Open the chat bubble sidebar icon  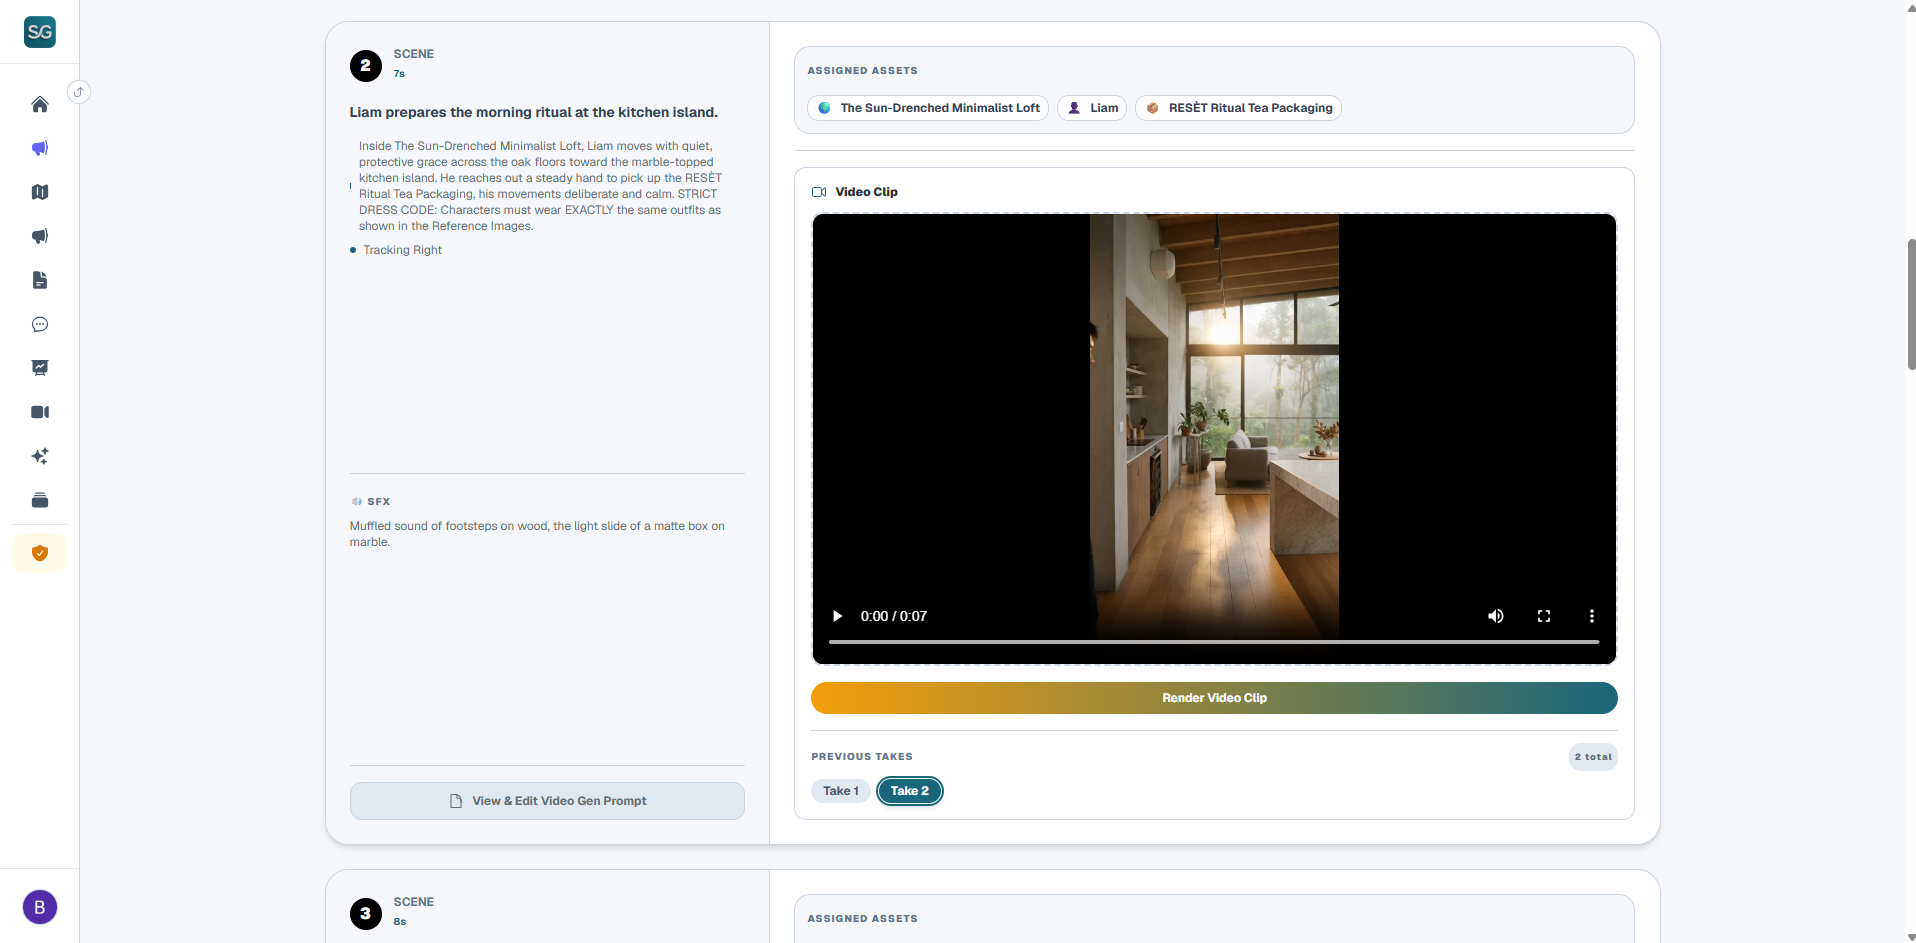pyautogui.click(x=40, y=324)
